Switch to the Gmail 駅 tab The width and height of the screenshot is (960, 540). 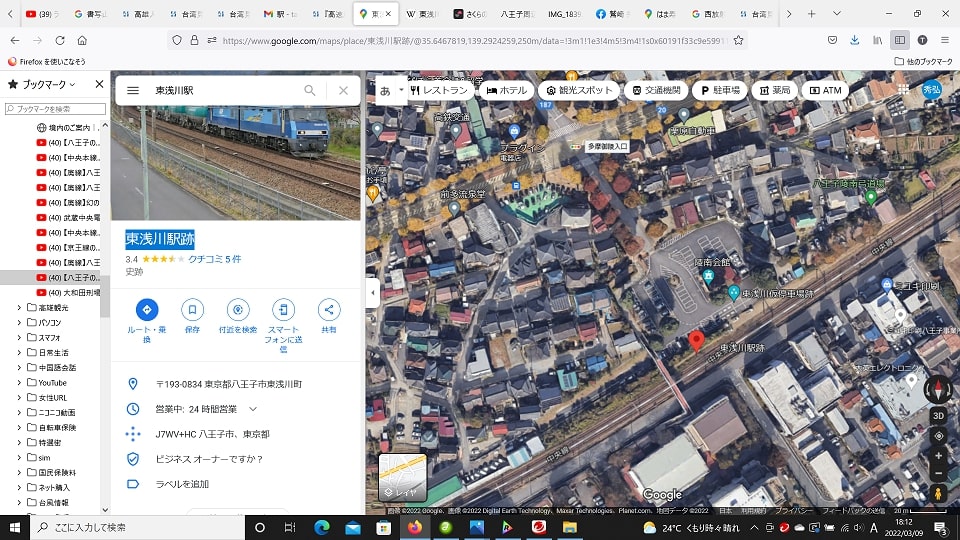[281, 13]
